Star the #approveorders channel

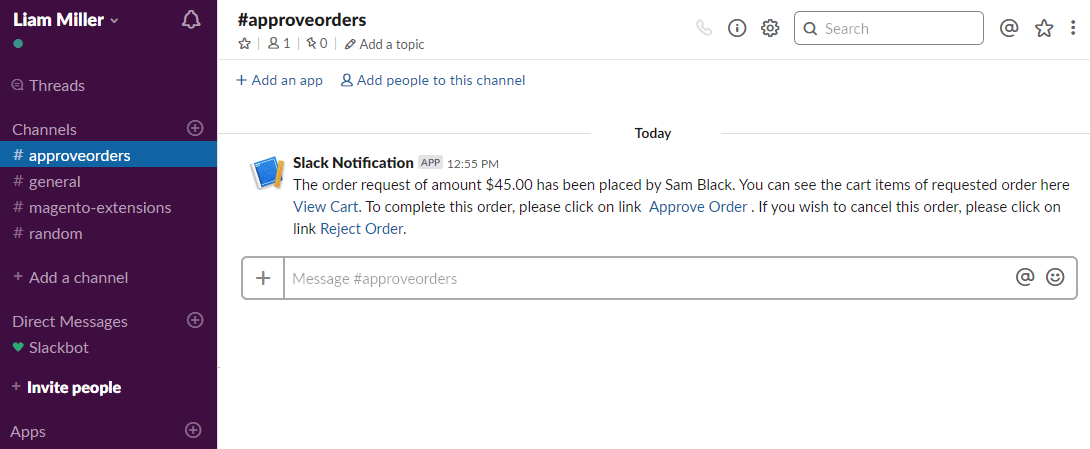tap(244, 43)
